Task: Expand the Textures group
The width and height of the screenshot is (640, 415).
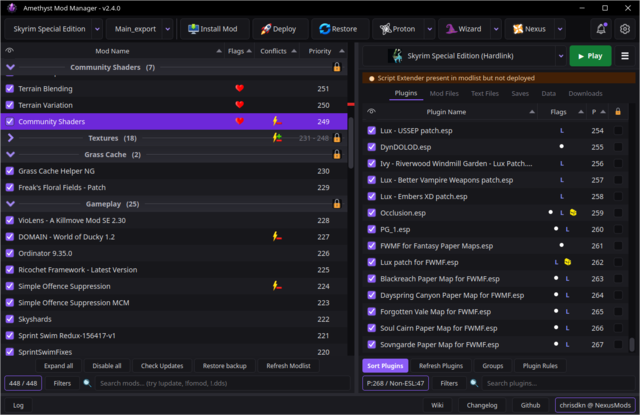Action: coord(11,138)
